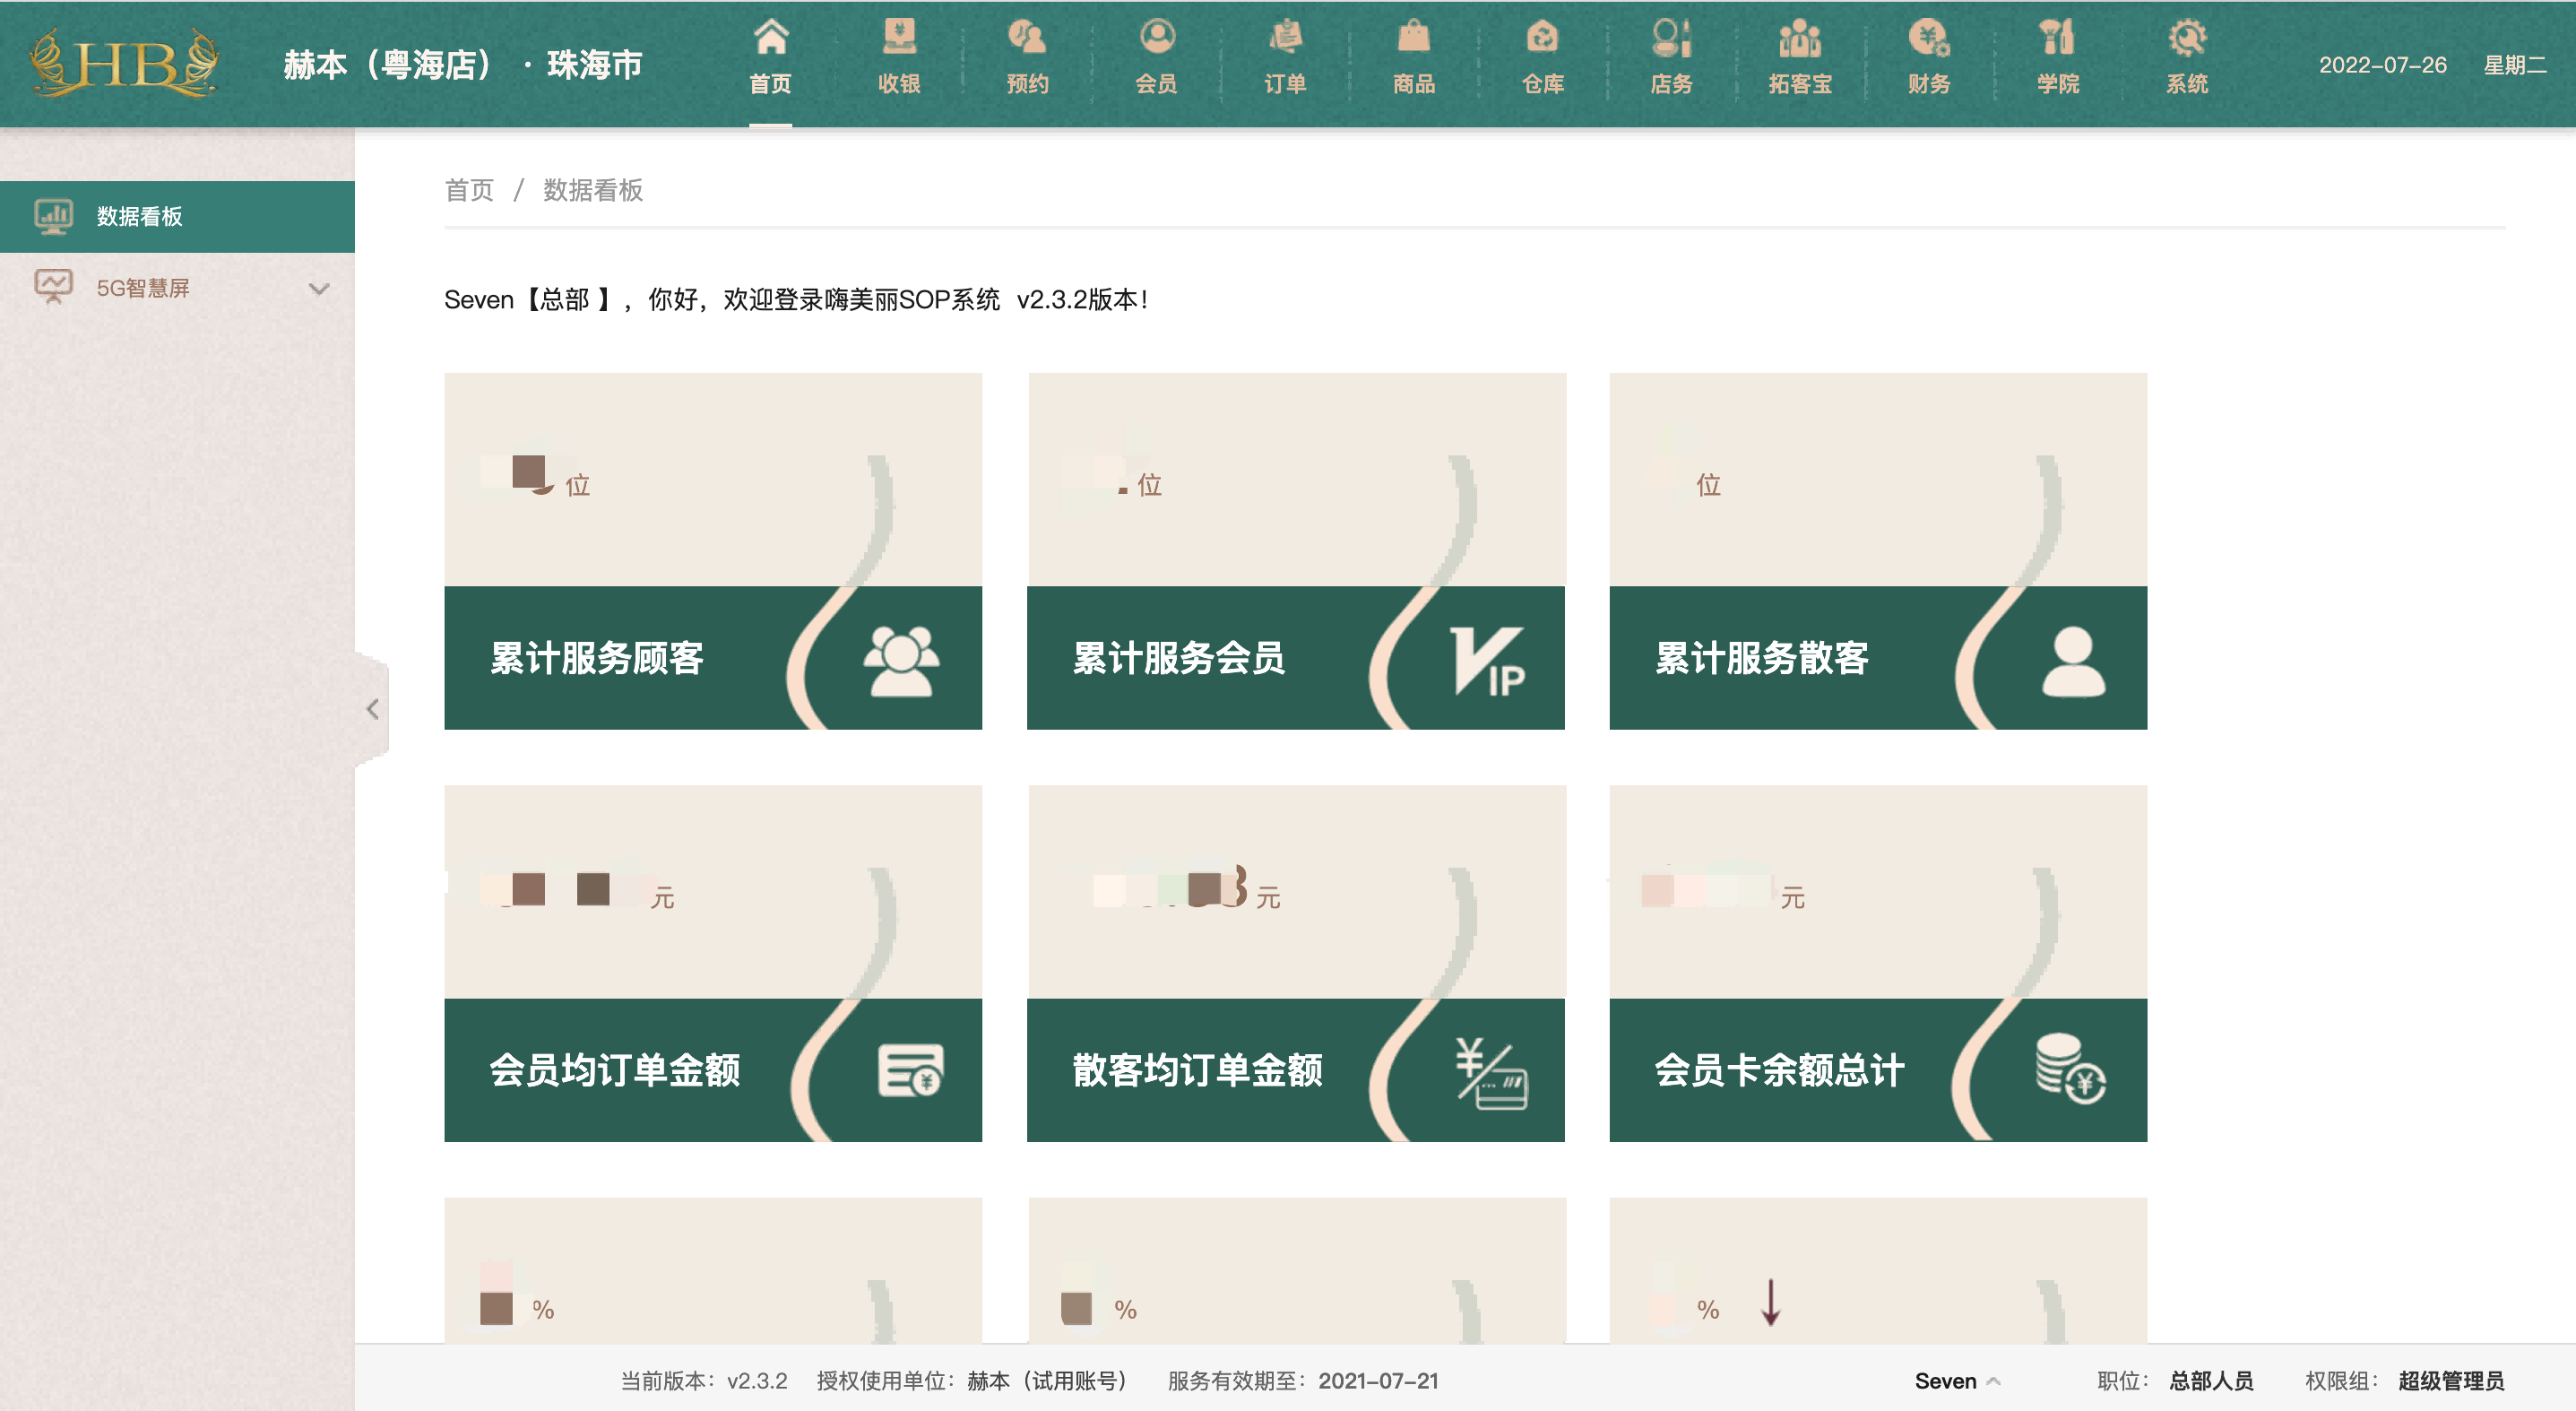Screen dimensions: 2576x1411
Task: Open the 商品 products bag icon
Action: pyautogui.click(x=1413, y=37)
